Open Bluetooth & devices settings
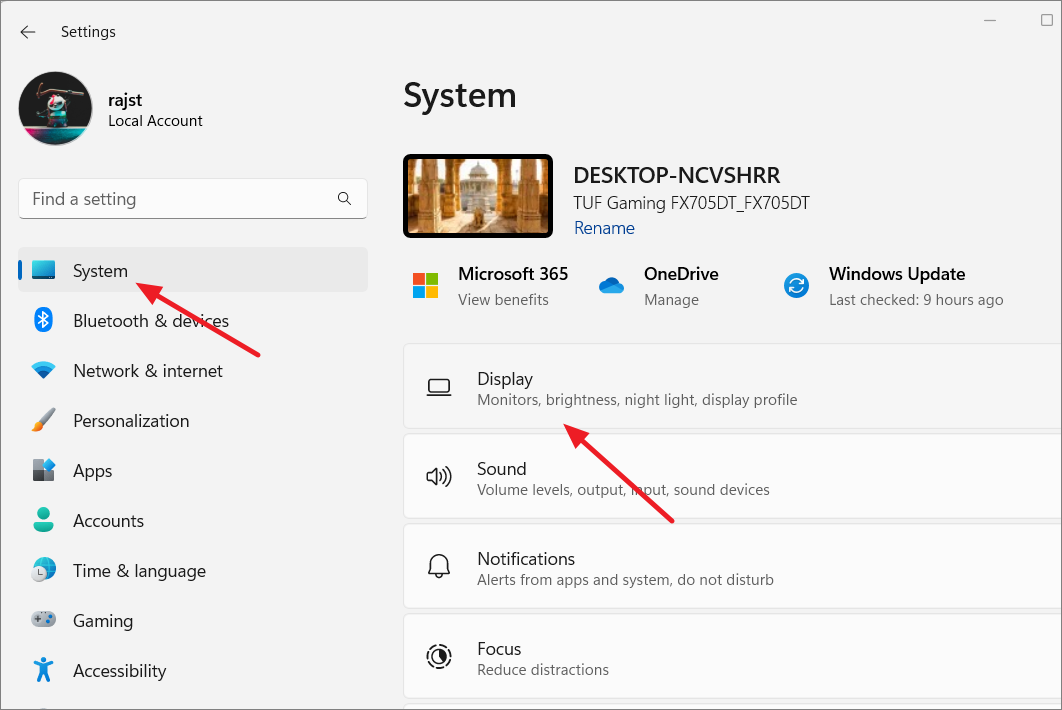The height and width of the screenshot is (710, 1062). (x=193, y=320)
